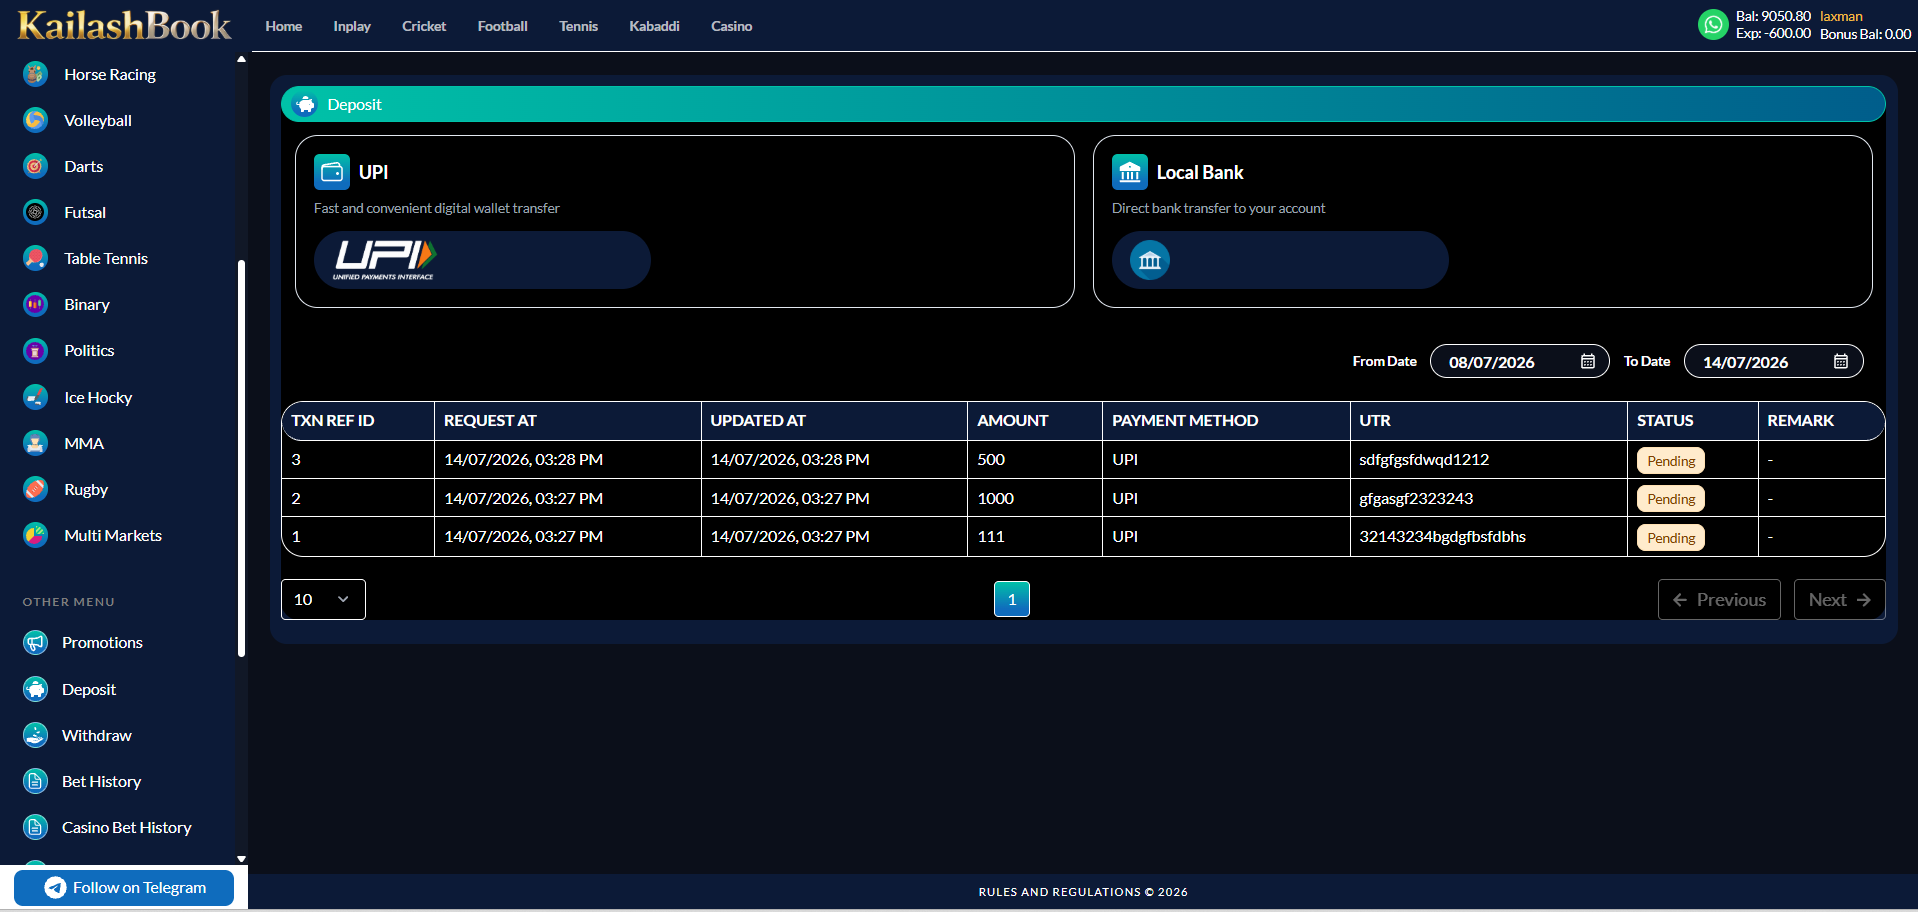This screenshot has height=912, width=1918.
Task: Click the Futsal ball icon
Action: point(35,212)
